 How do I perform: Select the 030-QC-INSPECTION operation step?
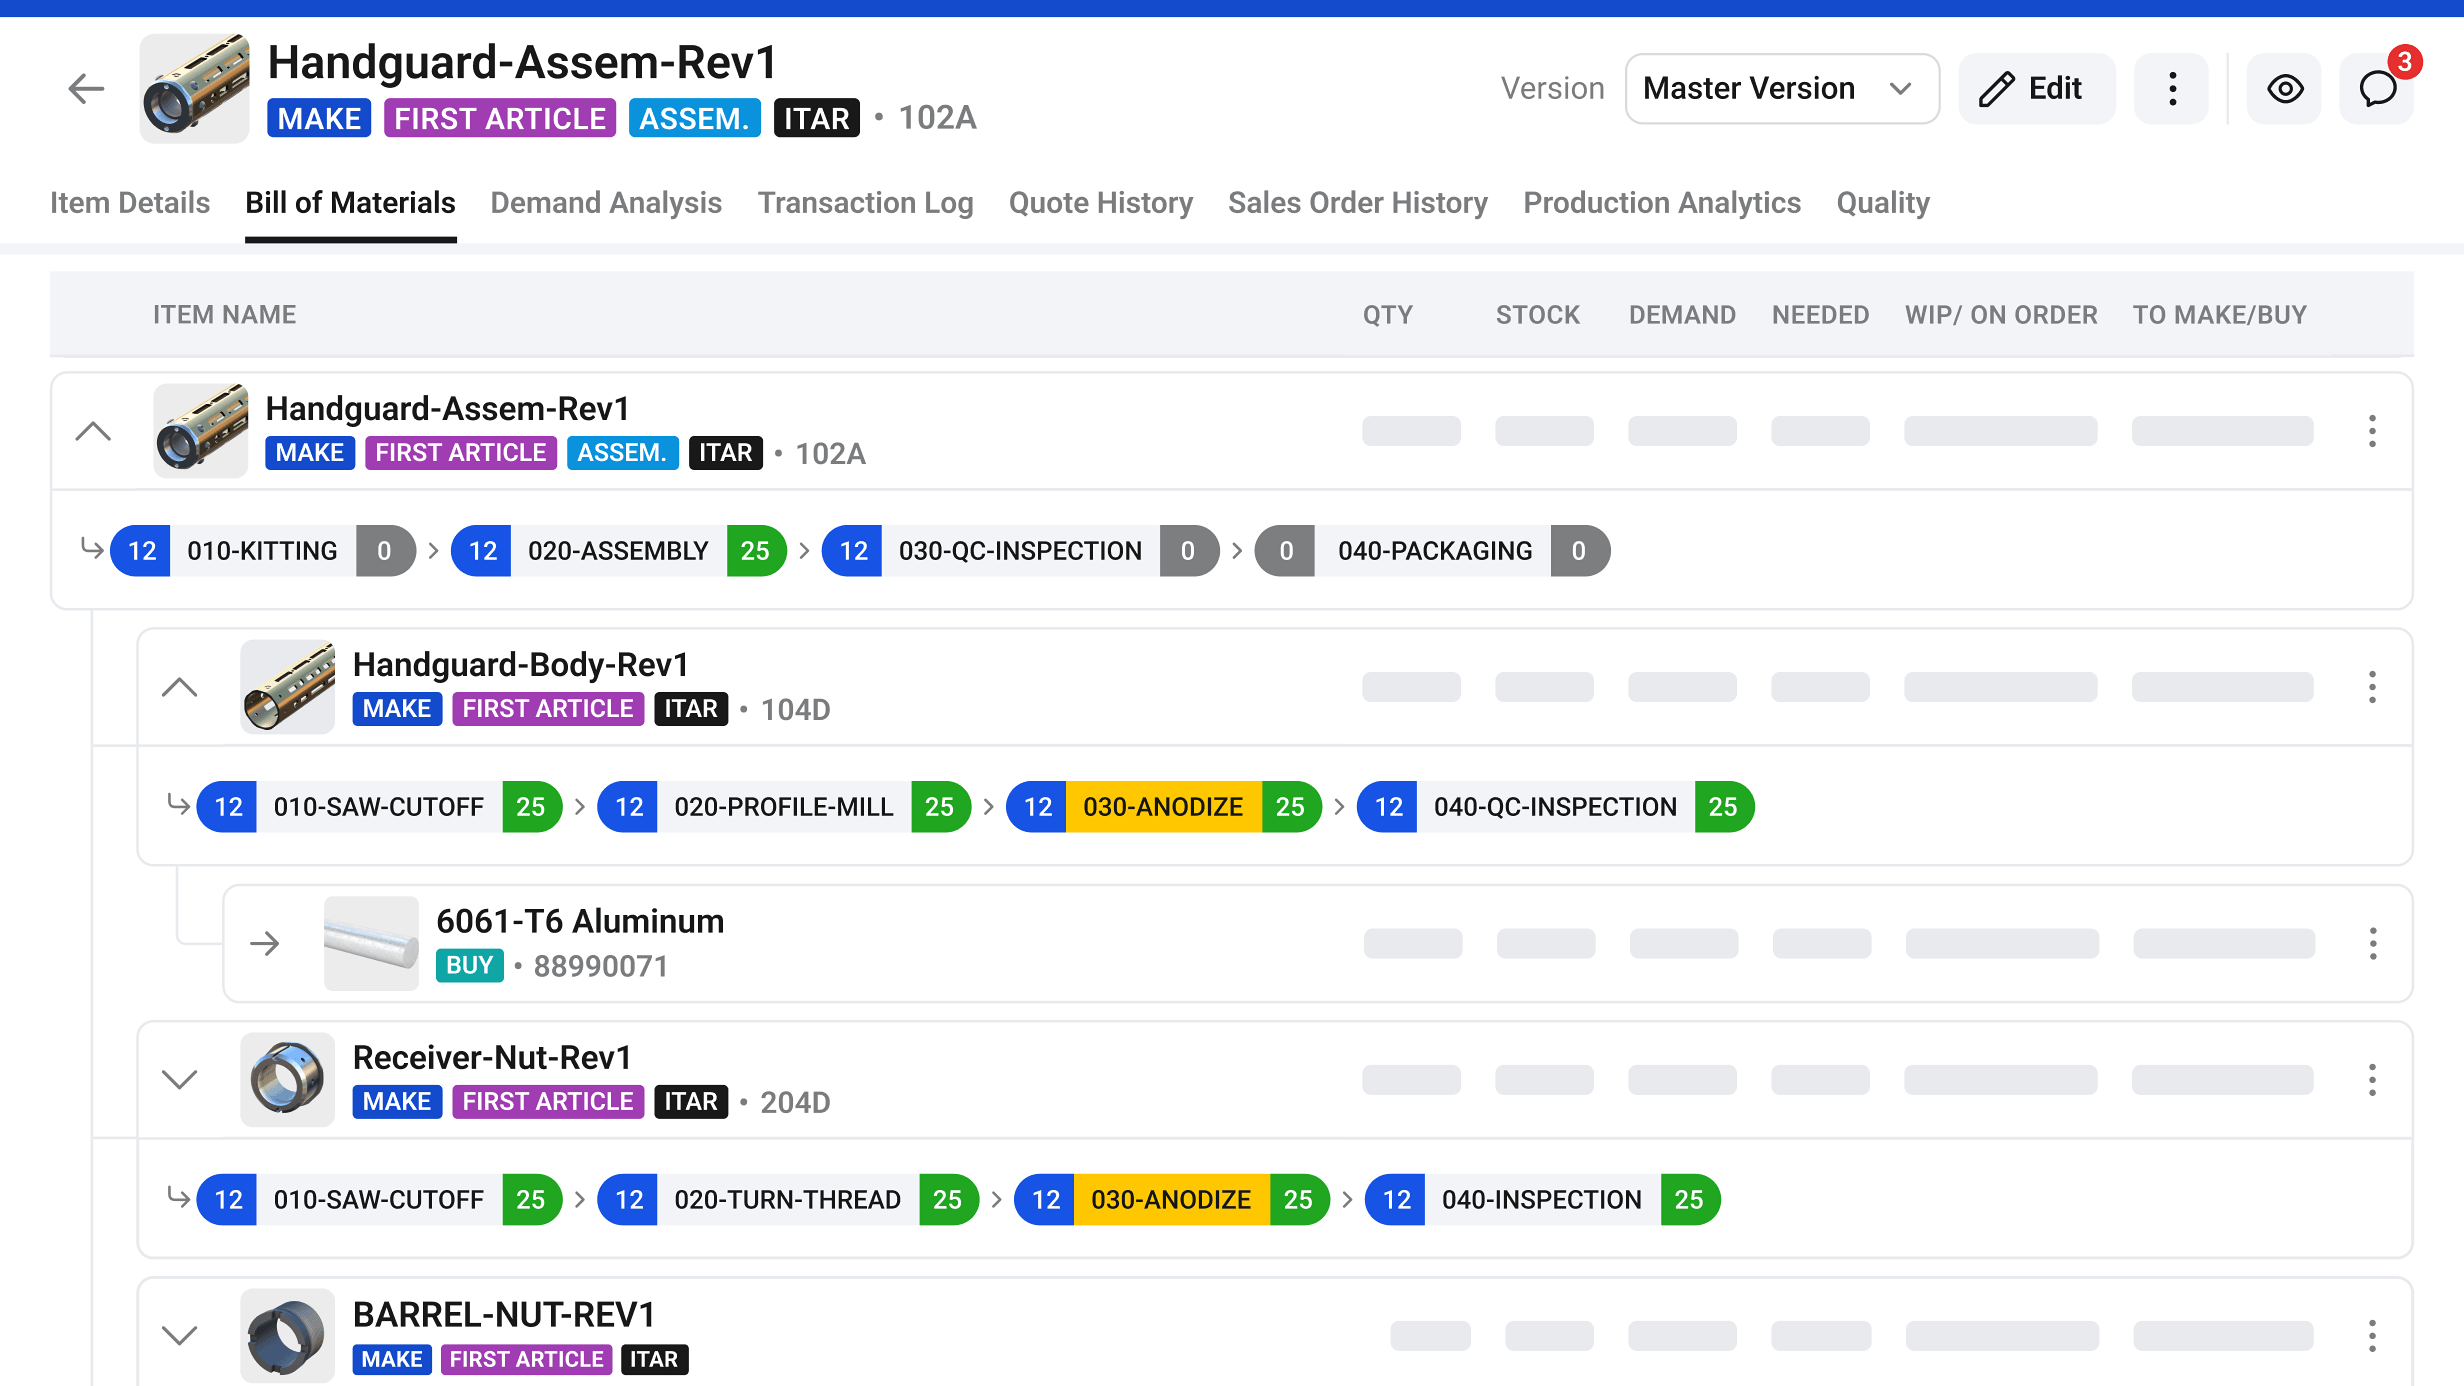tap(1020, 551)
